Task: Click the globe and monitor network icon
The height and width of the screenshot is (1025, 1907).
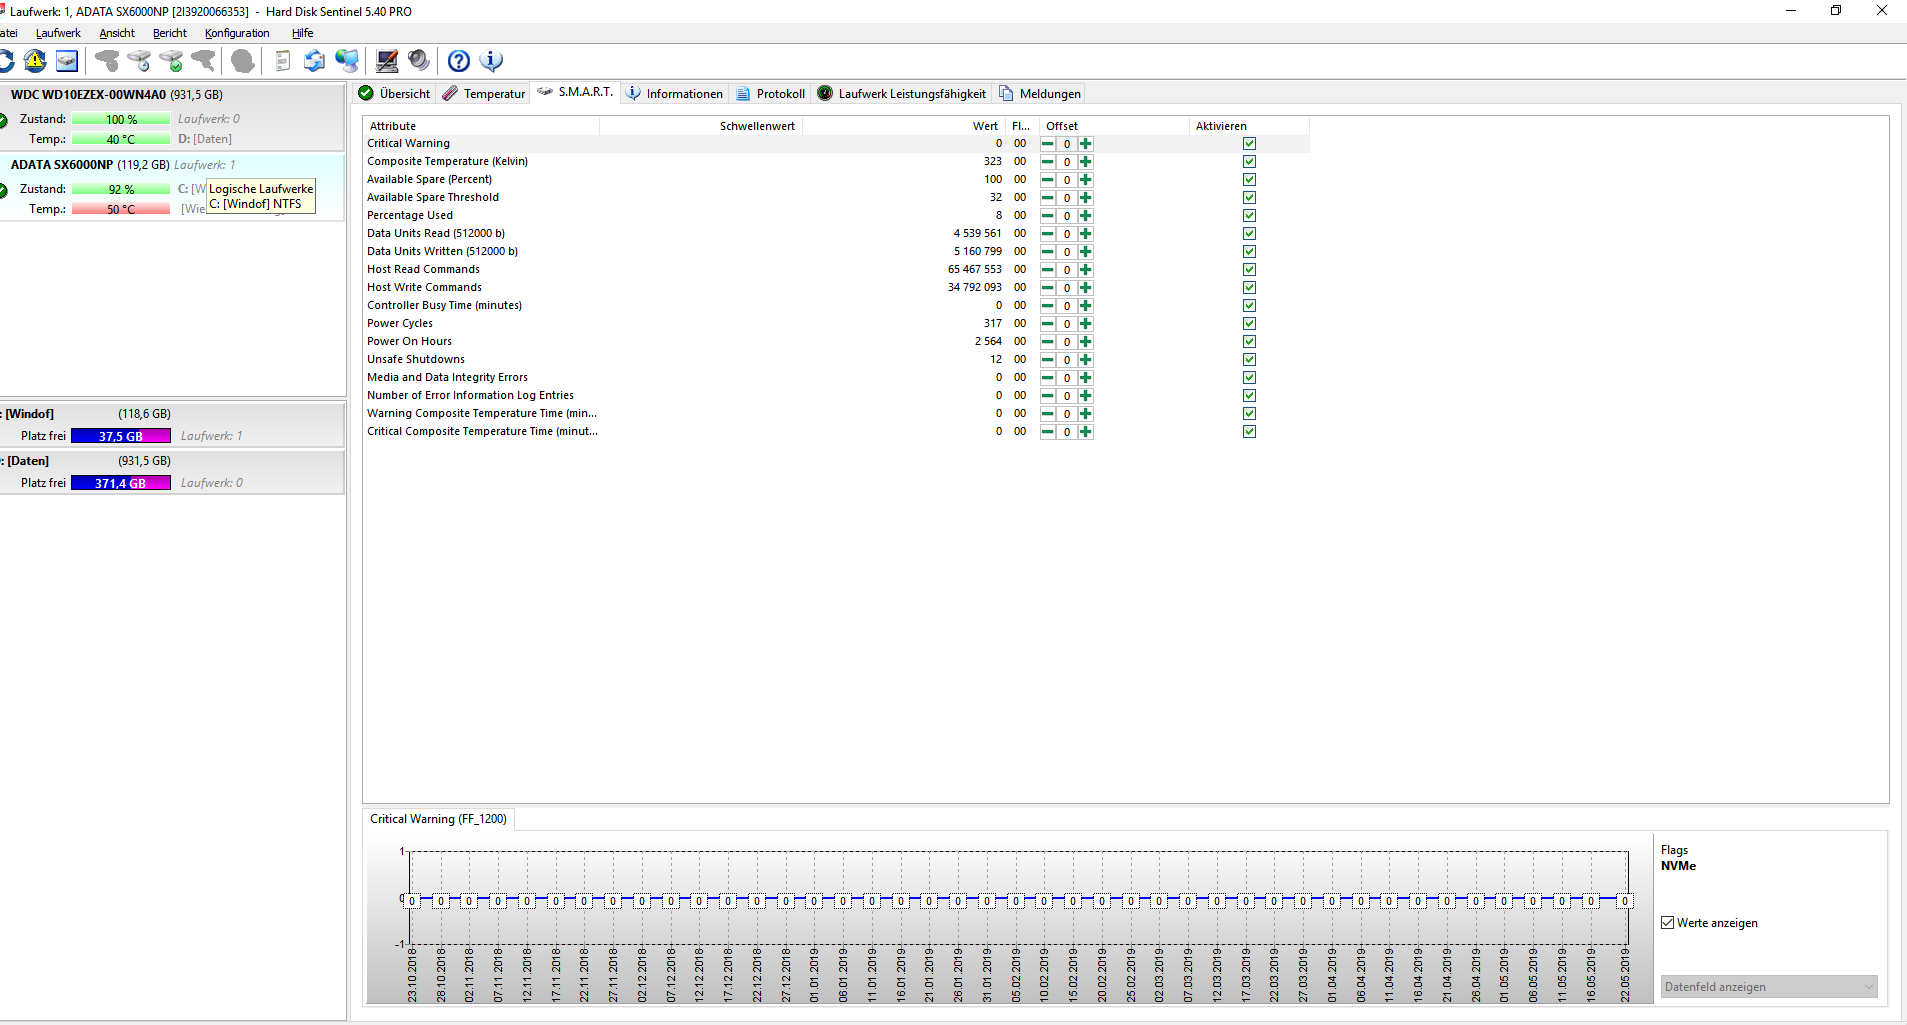Action: click(x=347, y=61)
